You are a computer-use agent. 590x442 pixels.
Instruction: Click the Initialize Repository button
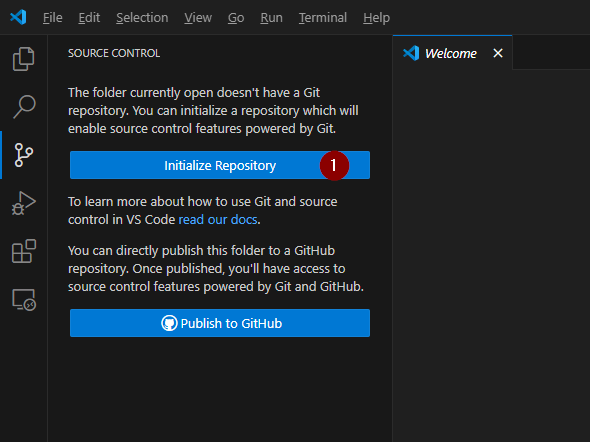coord(220,165)
